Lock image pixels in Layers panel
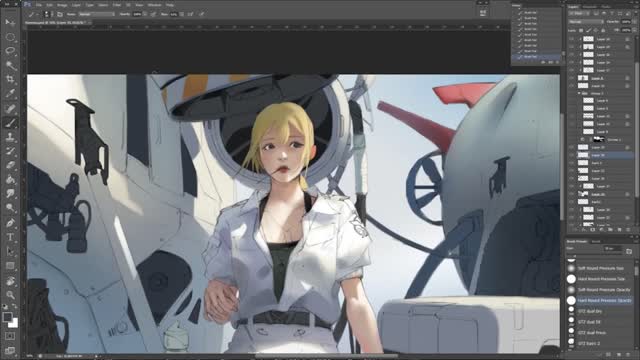The image size is (640, 360). click(x=589, y=30)
